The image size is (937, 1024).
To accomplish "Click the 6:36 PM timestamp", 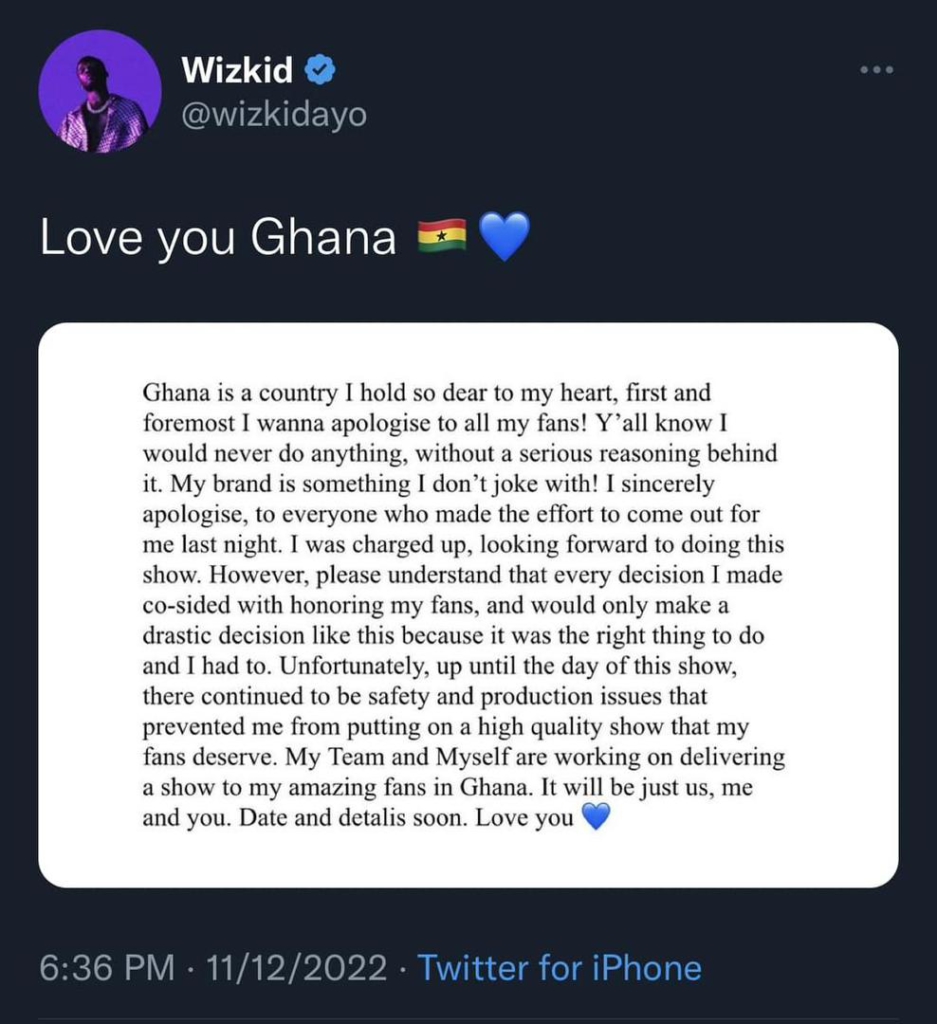I will point(105,968).
